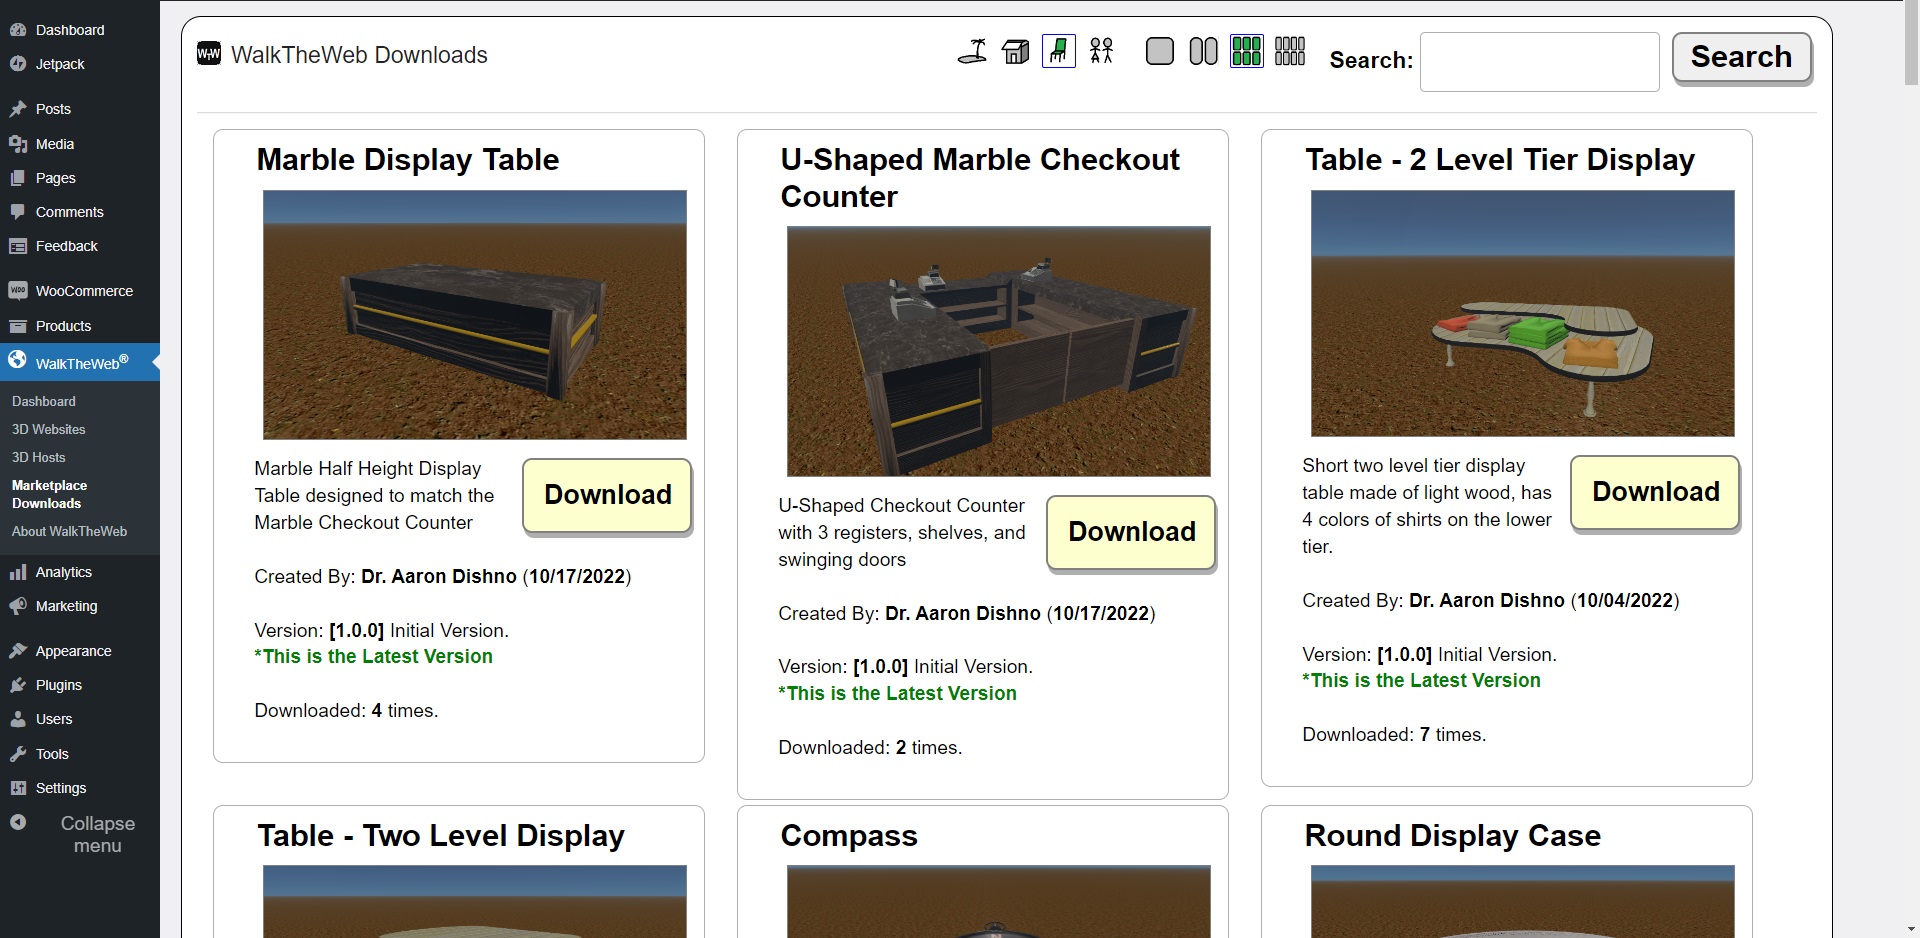Viewport: 1920px width, 938px height.
Task: Open the 3D Hosts submenu item
Action: click(x=39, y=457)
